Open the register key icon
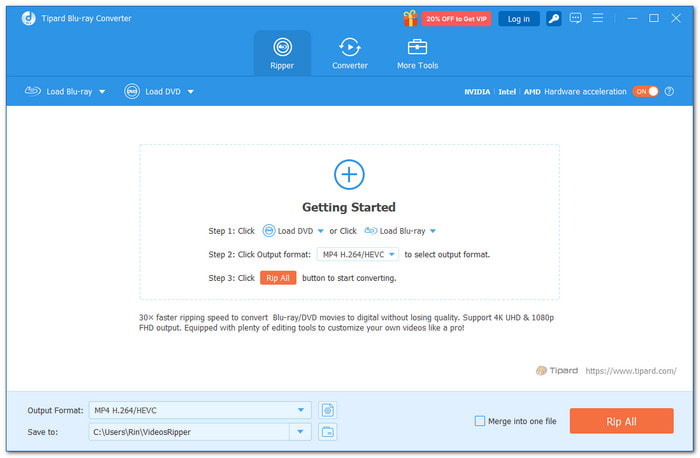Image resolution: width=700 pixels, height=458 pixels. tap(554, 19)
